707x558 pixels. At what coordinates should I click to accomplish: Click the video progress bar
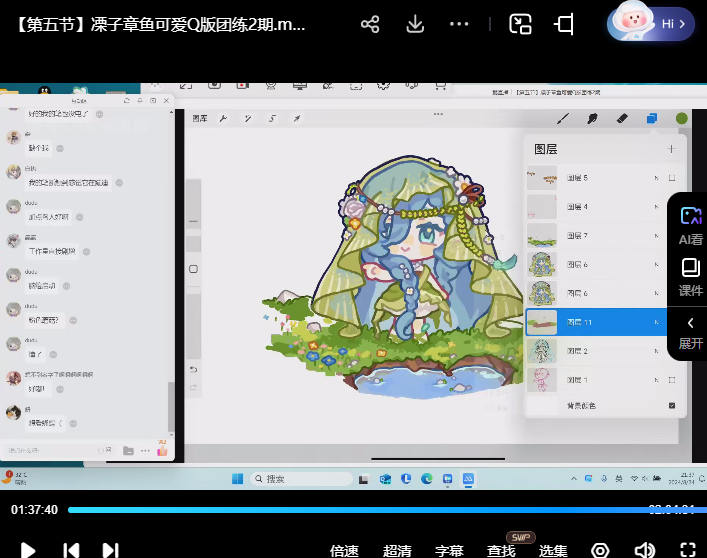(x=350, y=510)
